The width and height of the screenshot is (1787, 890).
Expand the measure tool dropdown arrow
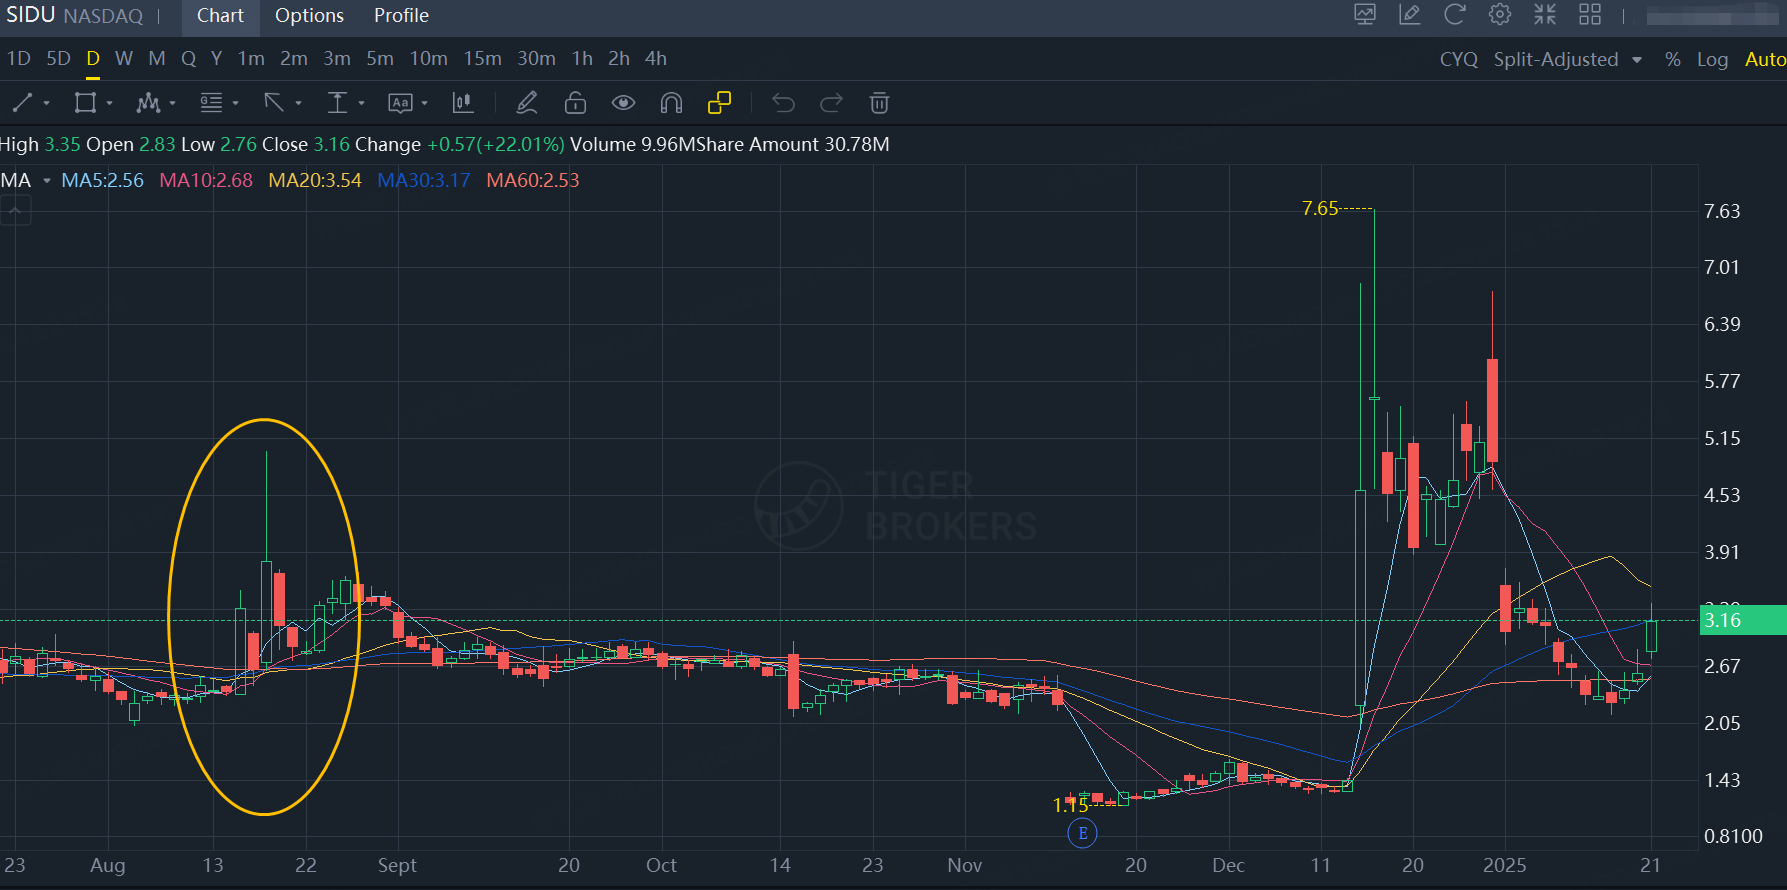[x=361, y=103]
